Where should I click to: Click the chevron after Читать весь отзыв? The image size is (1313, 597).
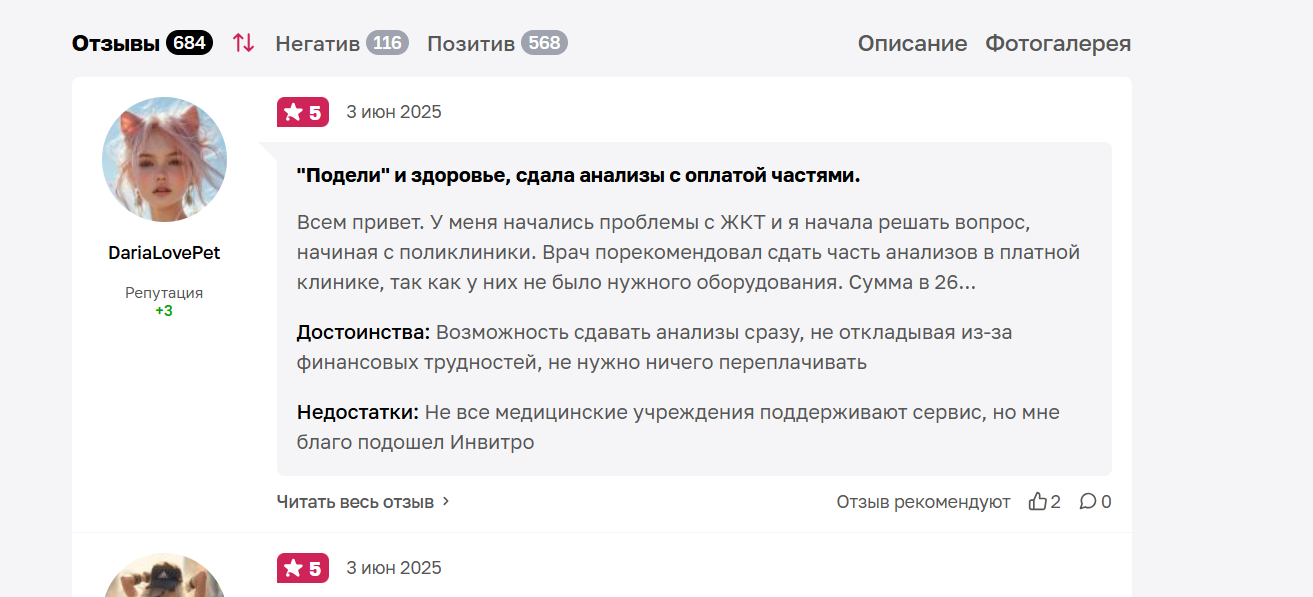click(x=446, y=501)
